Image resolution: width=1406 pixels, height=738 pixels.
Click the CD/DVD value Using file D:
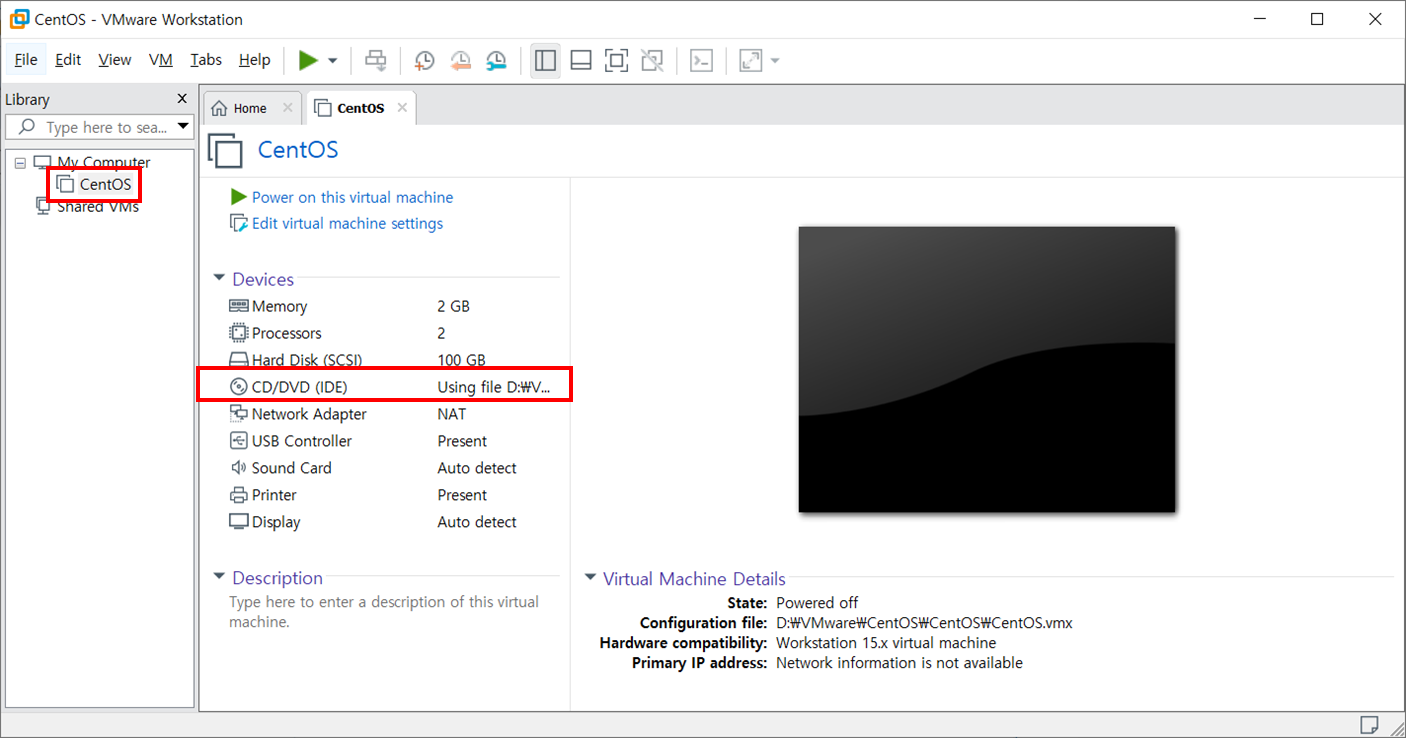(x=493, y=387)
